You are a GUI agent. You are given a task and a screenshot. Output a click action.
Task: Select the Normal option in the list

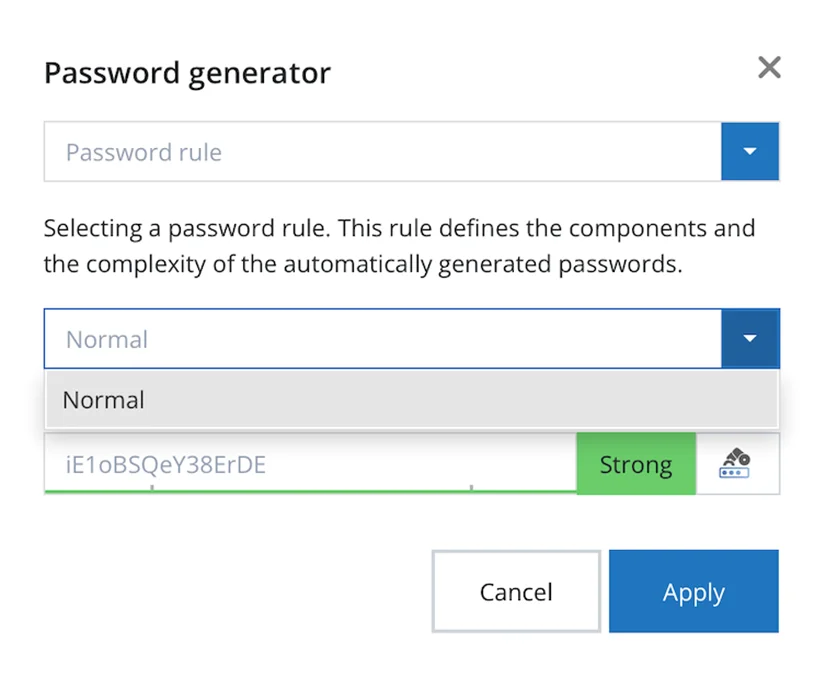click(x=411, y=399)
